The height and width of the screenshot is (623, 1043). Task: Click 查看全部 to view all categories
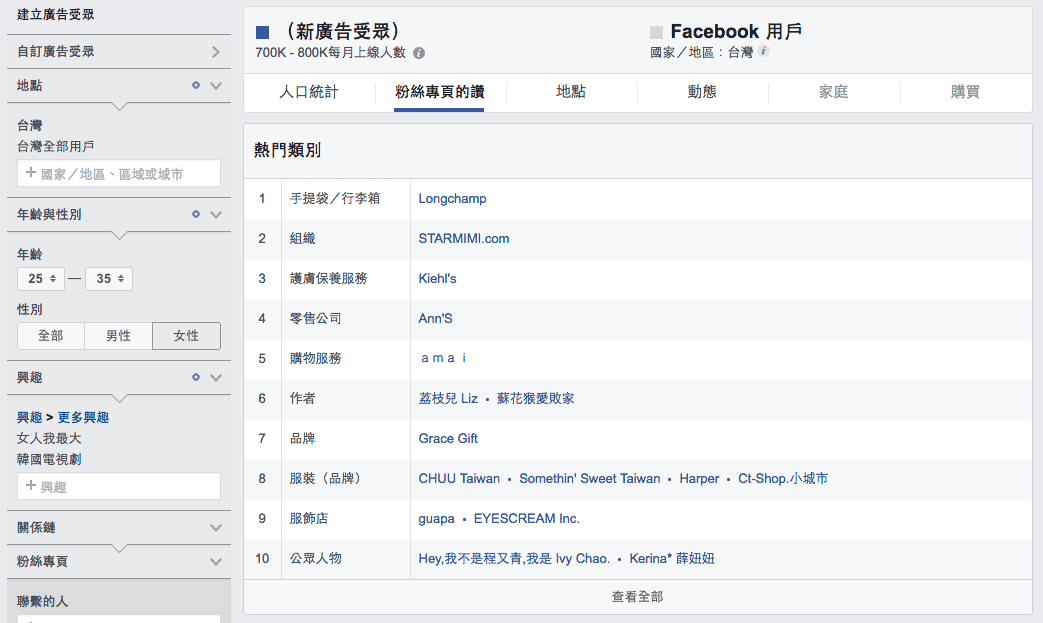637,597
